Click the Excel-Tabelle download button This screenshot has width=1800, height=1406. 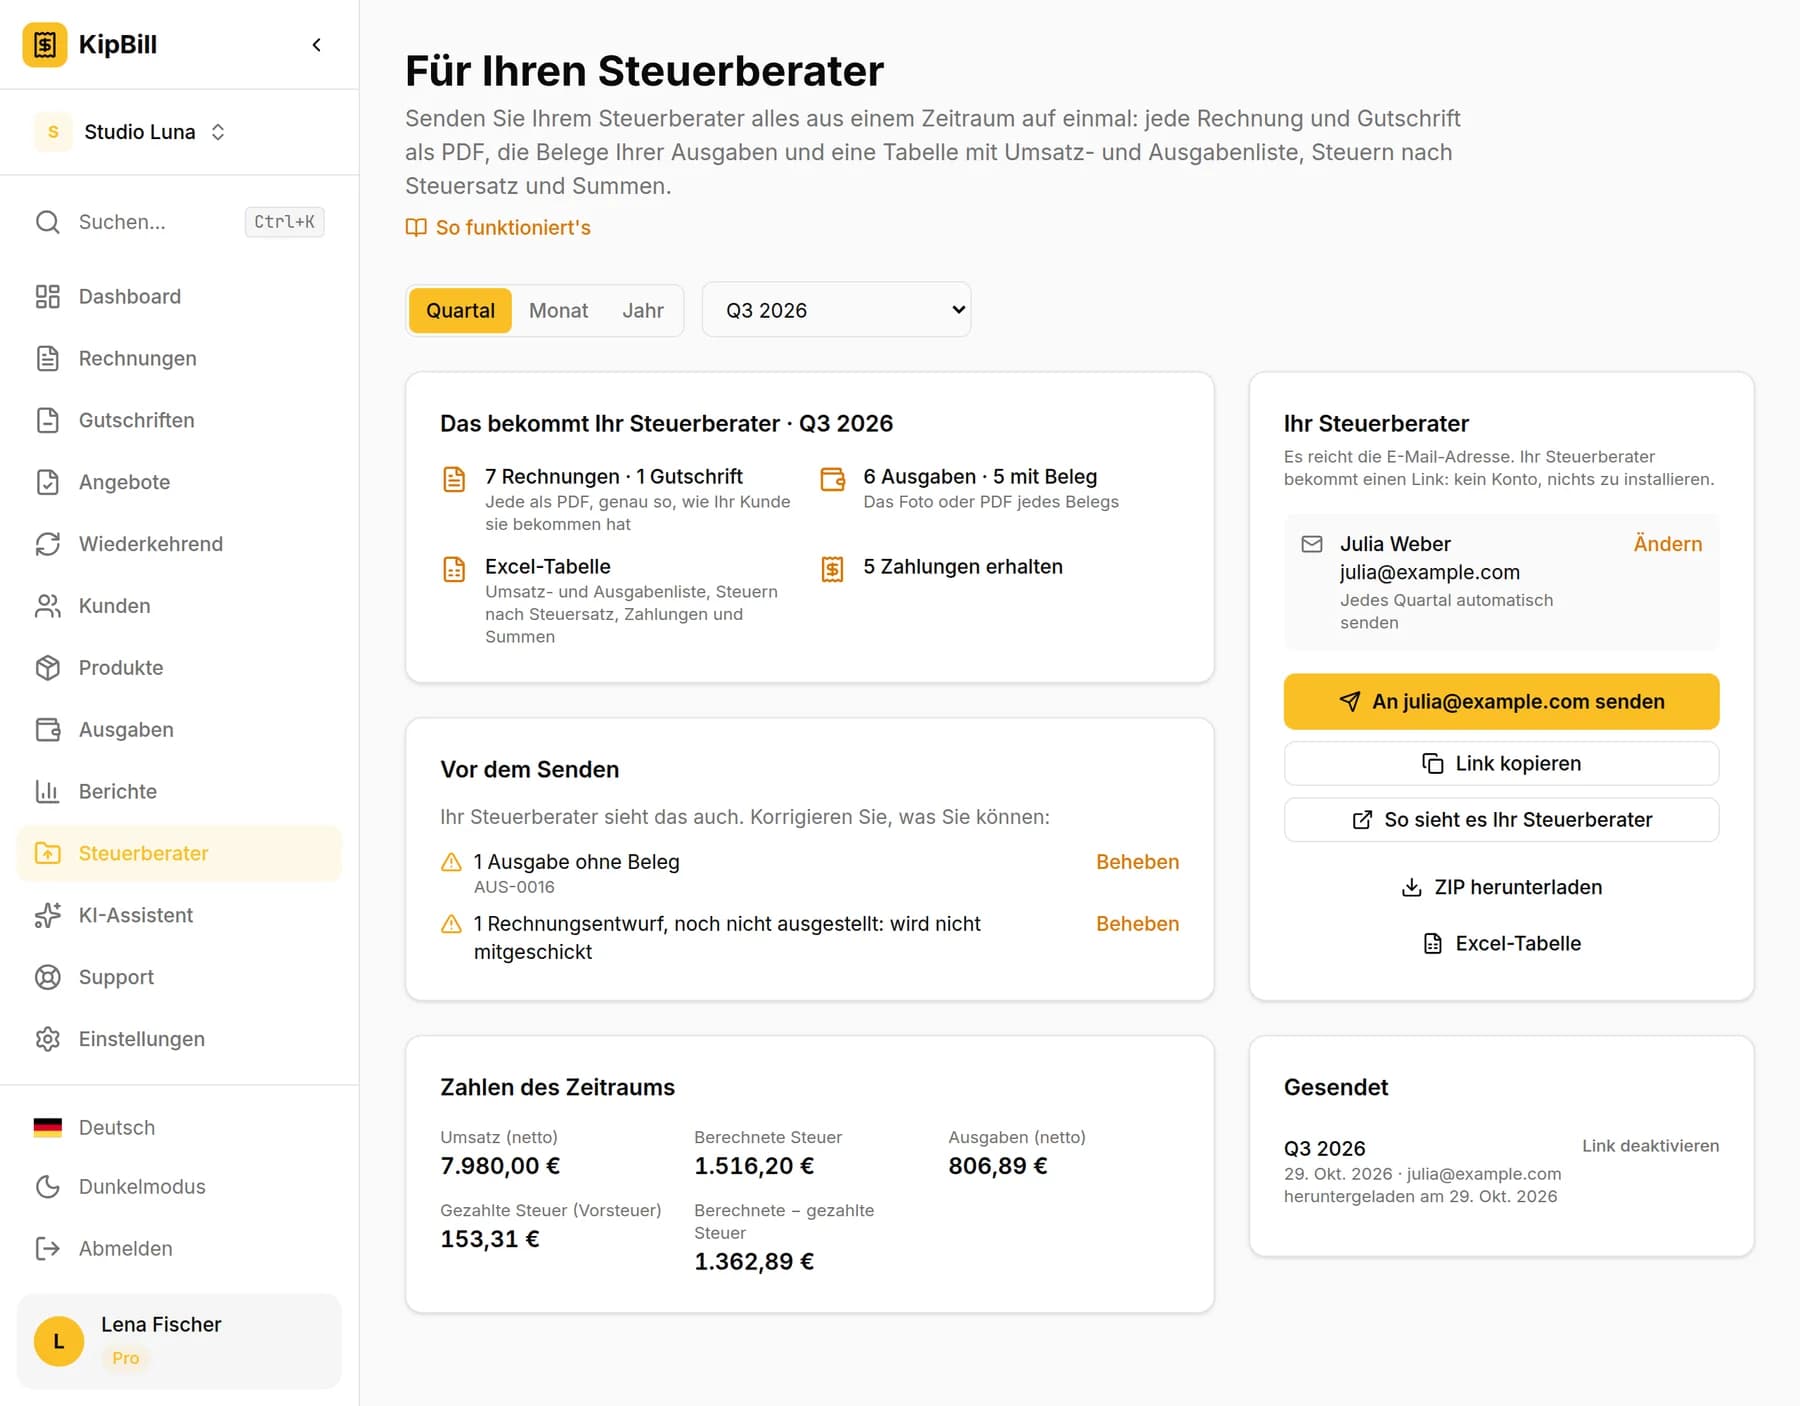tap(1501, 944)
